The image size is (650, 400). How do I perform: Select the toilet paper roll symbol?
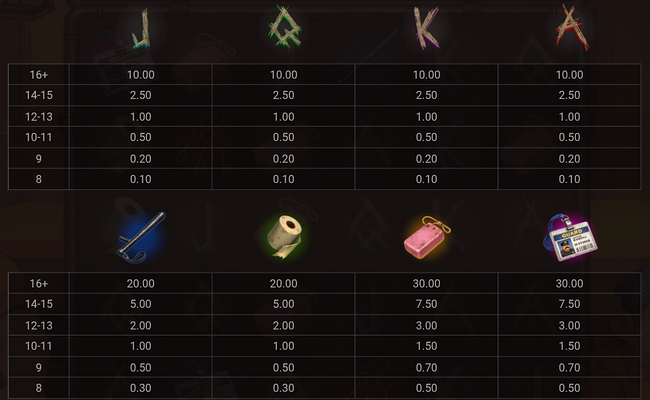pyautogui.click(x=285, y=236)
